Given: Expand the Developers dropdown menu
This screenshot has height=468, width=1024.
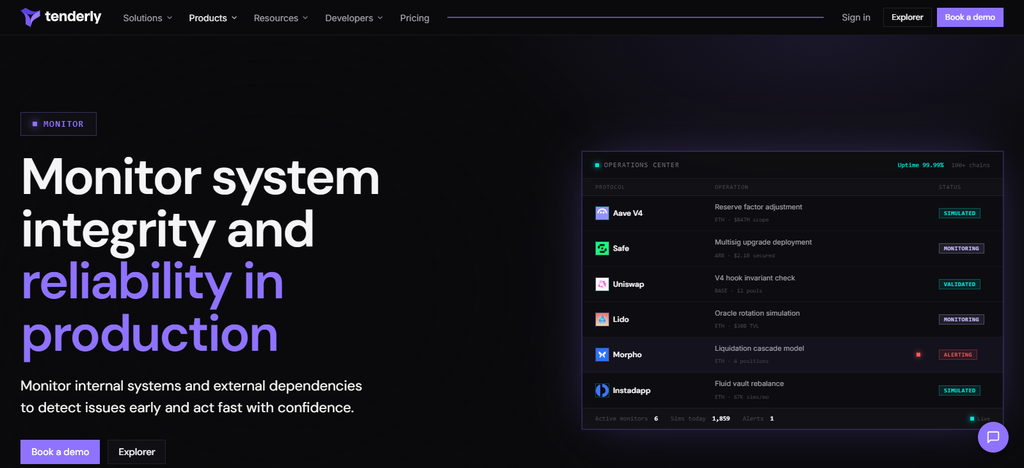Looking at the screenshot, I should (354, 18).
